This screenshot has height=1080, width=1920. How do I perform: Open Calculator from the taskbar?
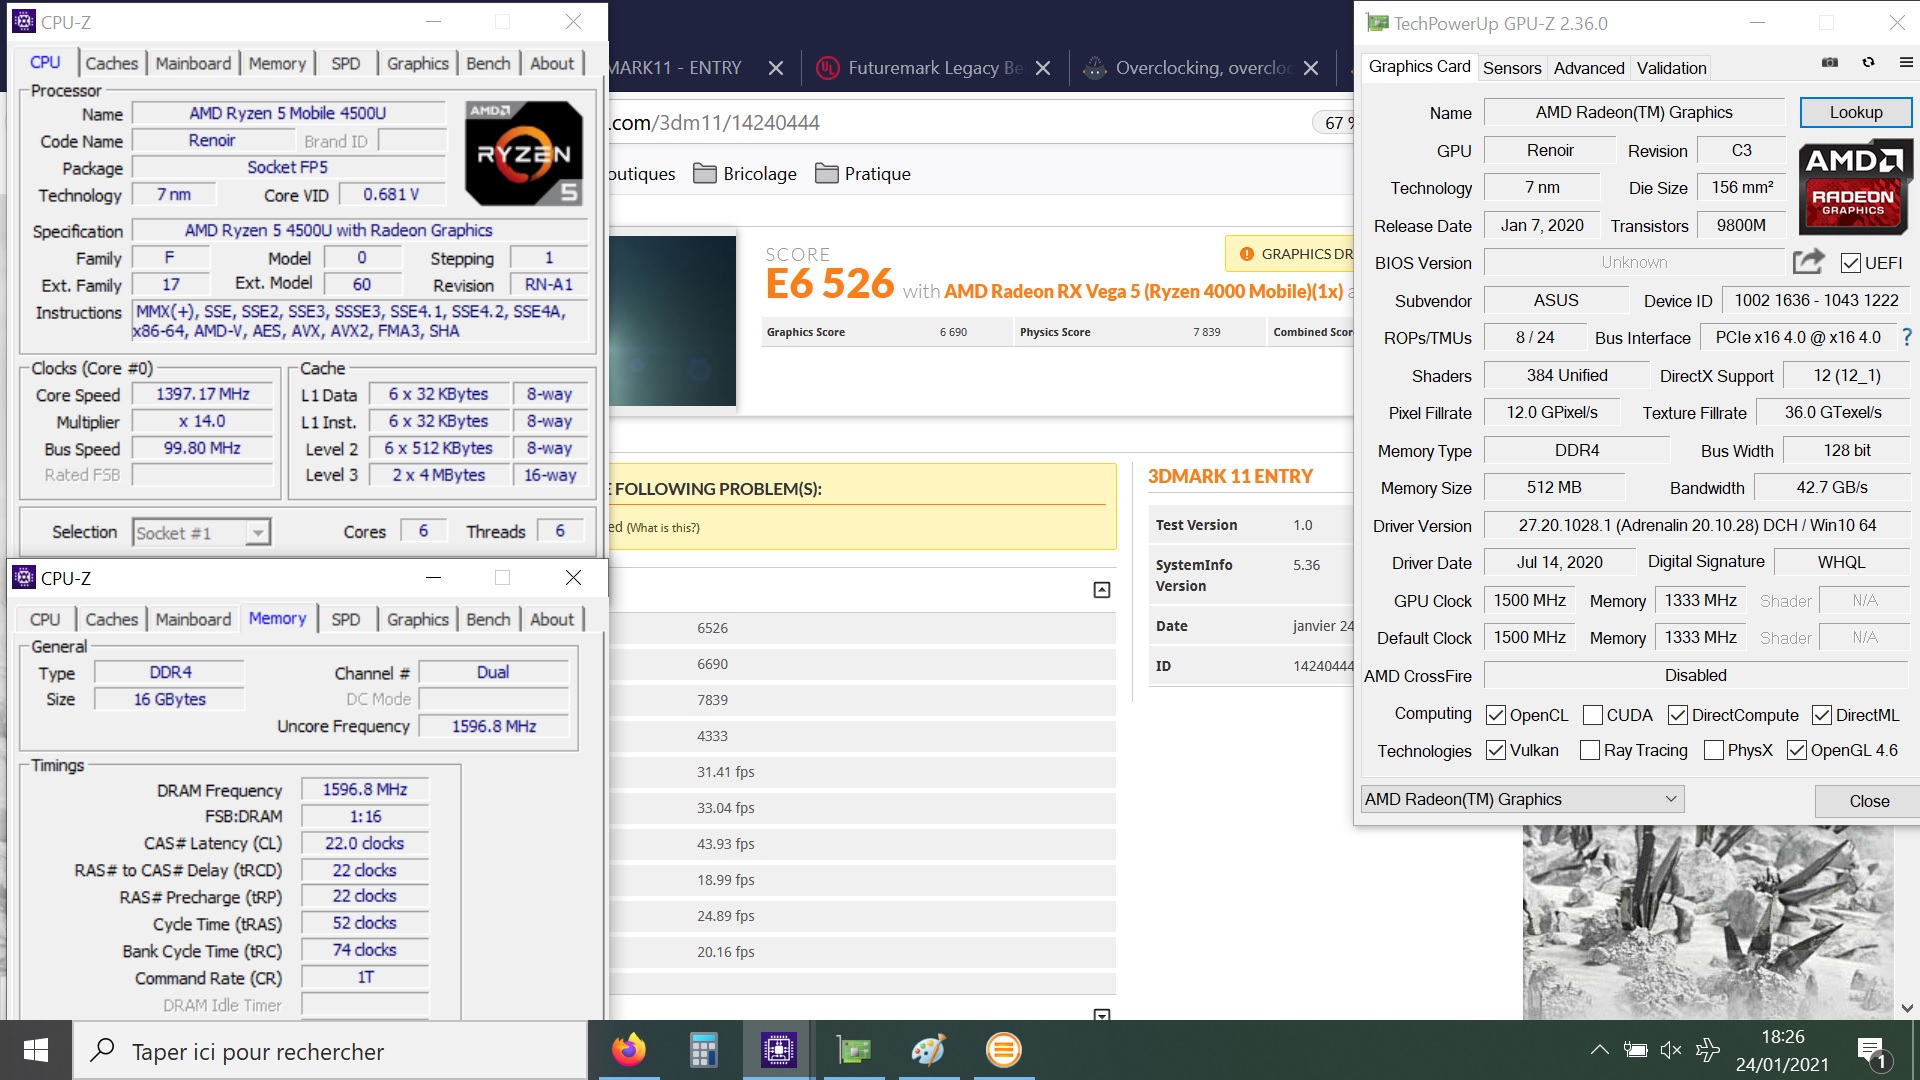click(x=704, y=1050)
